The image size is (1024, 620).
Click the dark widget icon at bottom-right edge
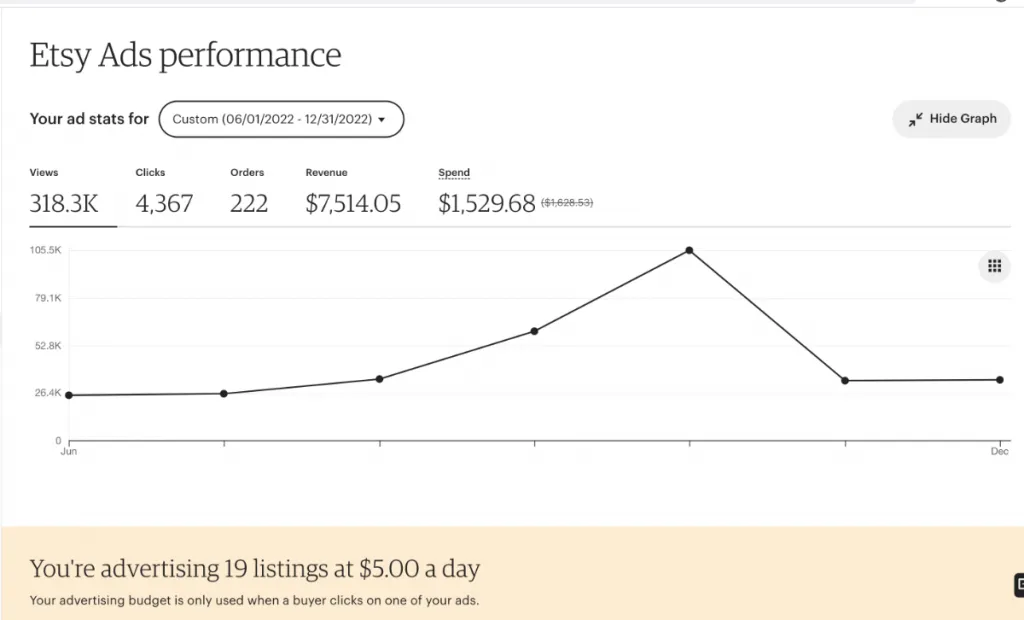coord(1018,585)
